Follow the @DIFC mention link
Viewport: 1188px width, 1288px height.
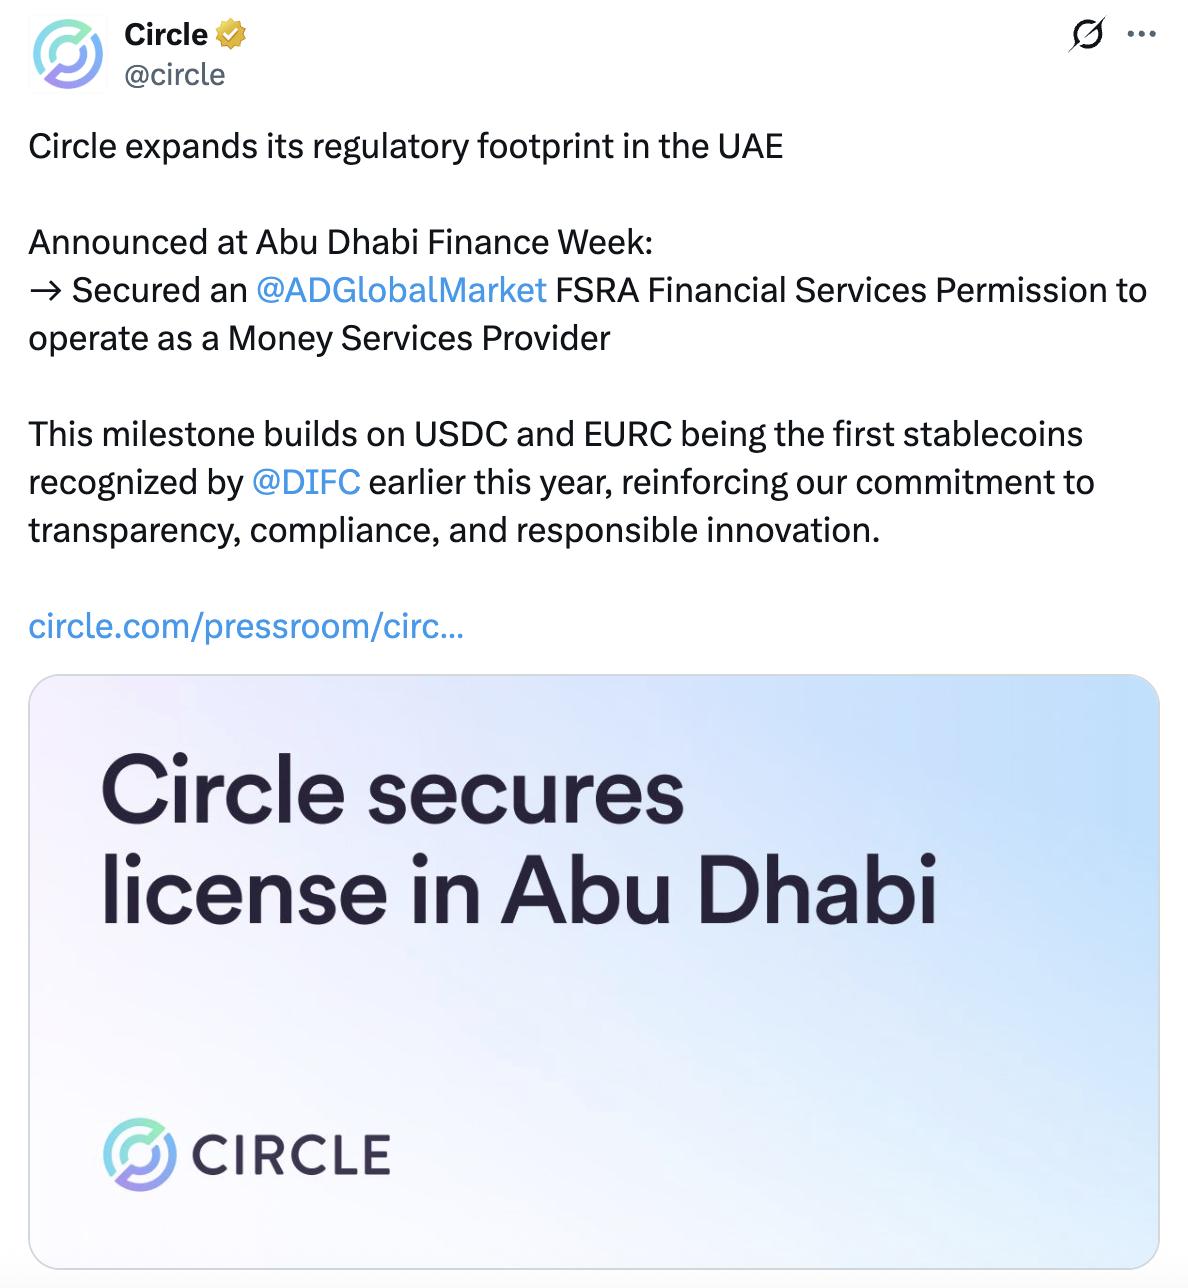[306, 483]
